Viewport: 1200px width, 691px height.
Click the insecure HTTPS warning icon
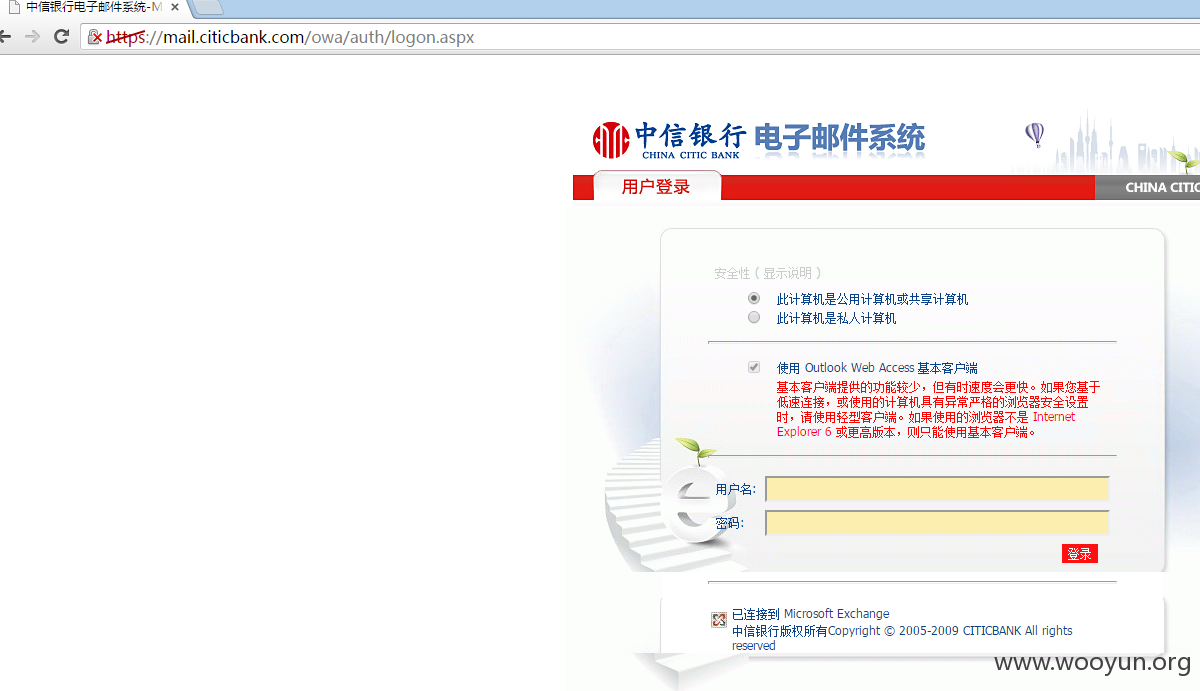click(94, 37)
